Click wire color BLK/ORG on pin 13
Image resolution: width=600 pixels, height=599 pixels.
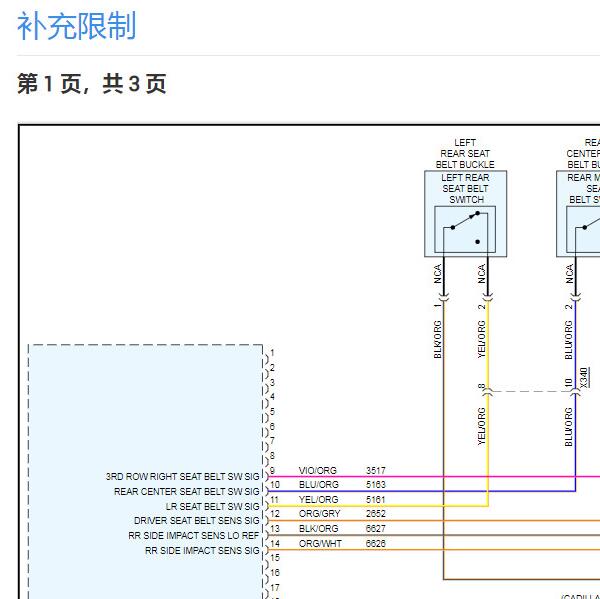click(x=318, y=529)
